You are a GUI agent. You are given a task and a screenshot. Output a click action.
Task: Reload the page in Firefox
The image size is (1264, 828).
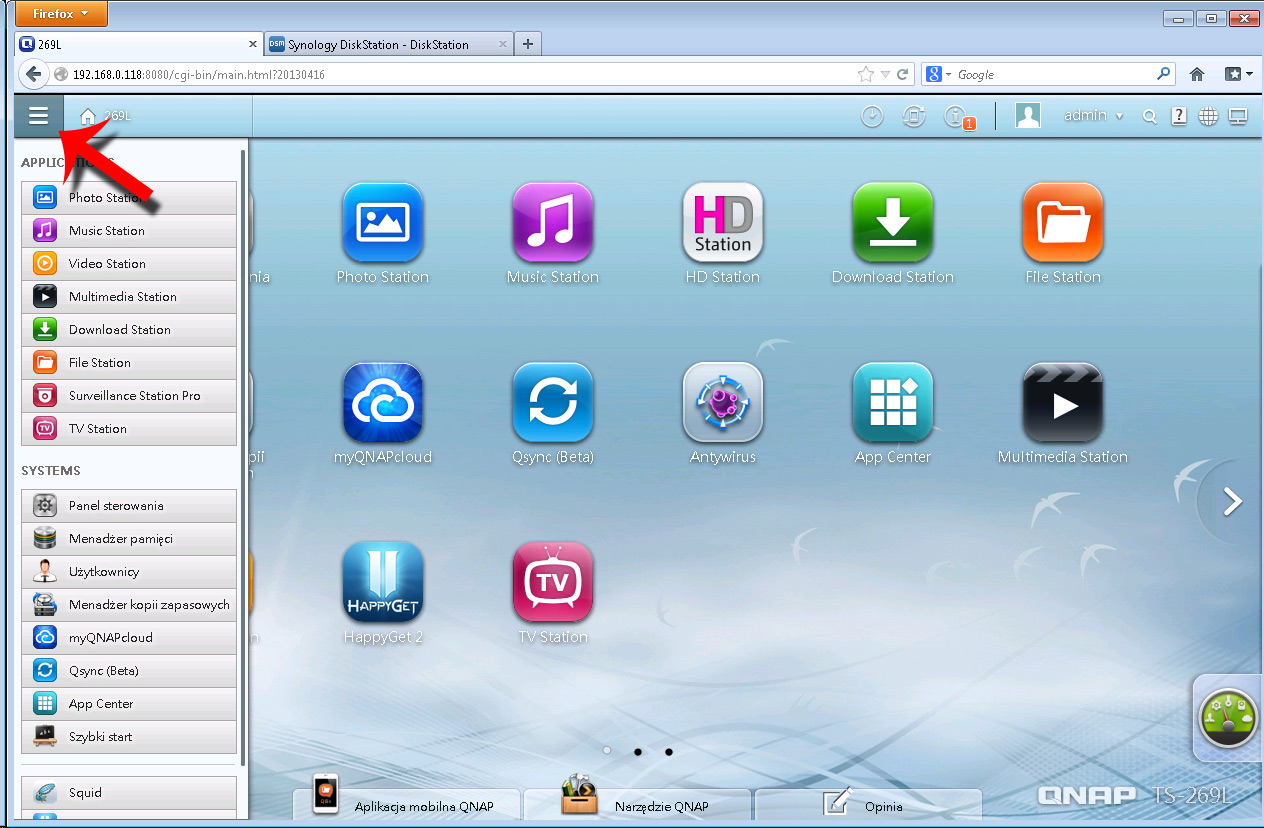coord(903,74)
